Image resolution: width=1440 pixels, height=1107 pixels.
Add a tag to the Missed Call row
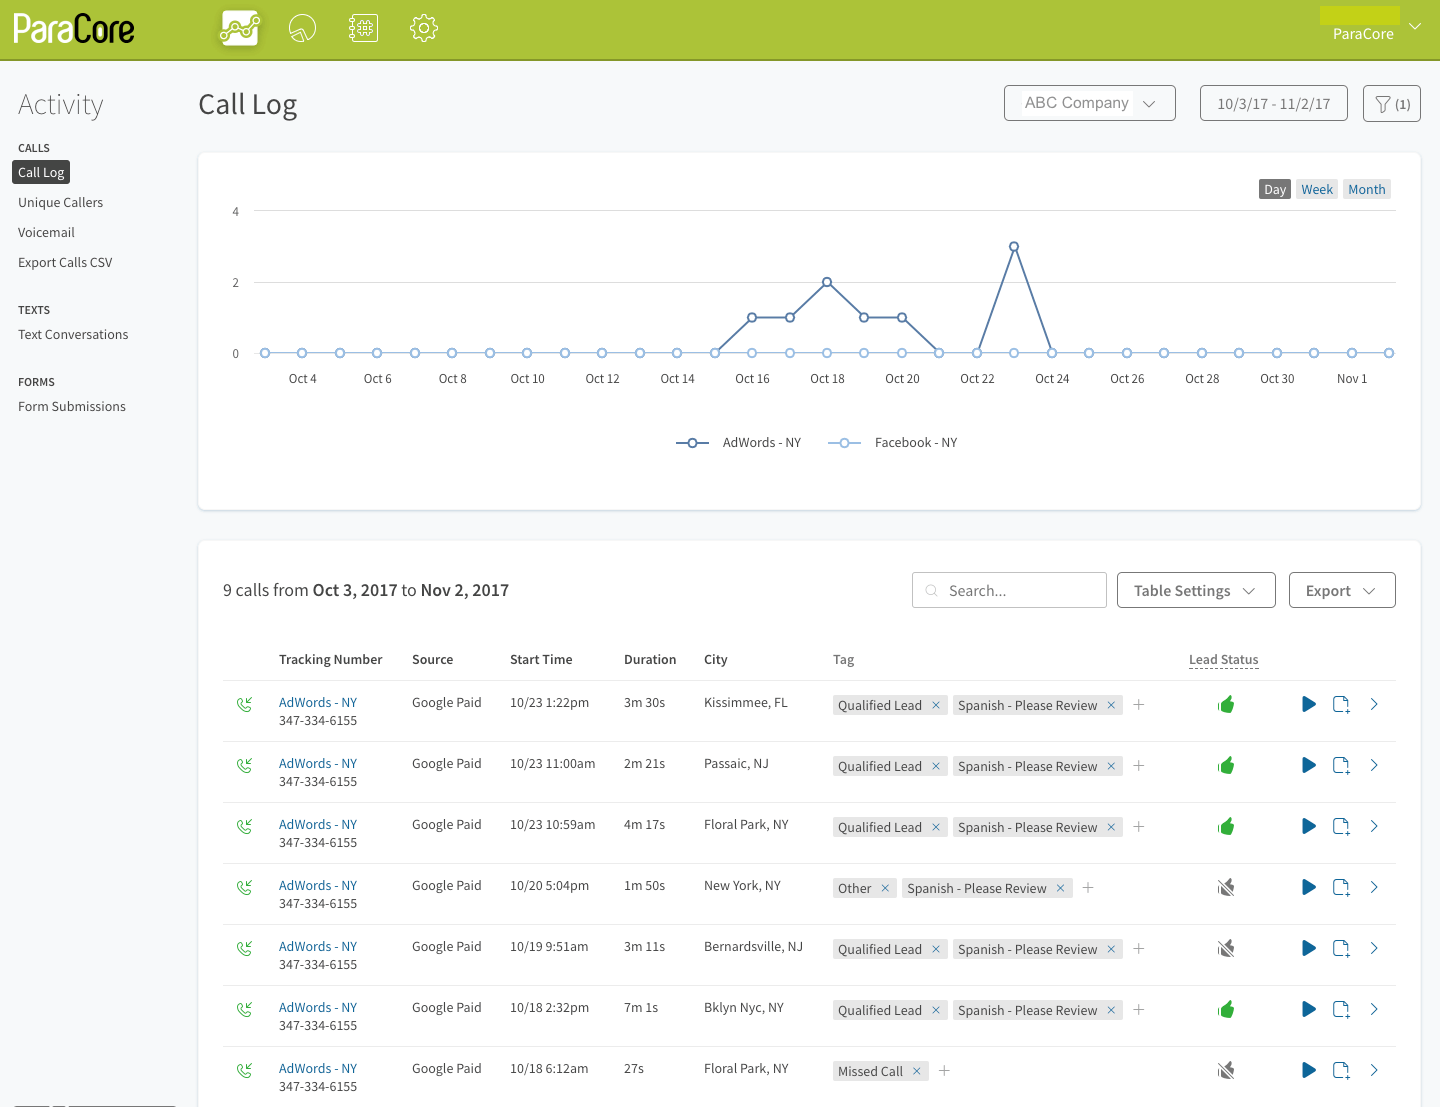pyautogui.click(x=944, y=1071)
